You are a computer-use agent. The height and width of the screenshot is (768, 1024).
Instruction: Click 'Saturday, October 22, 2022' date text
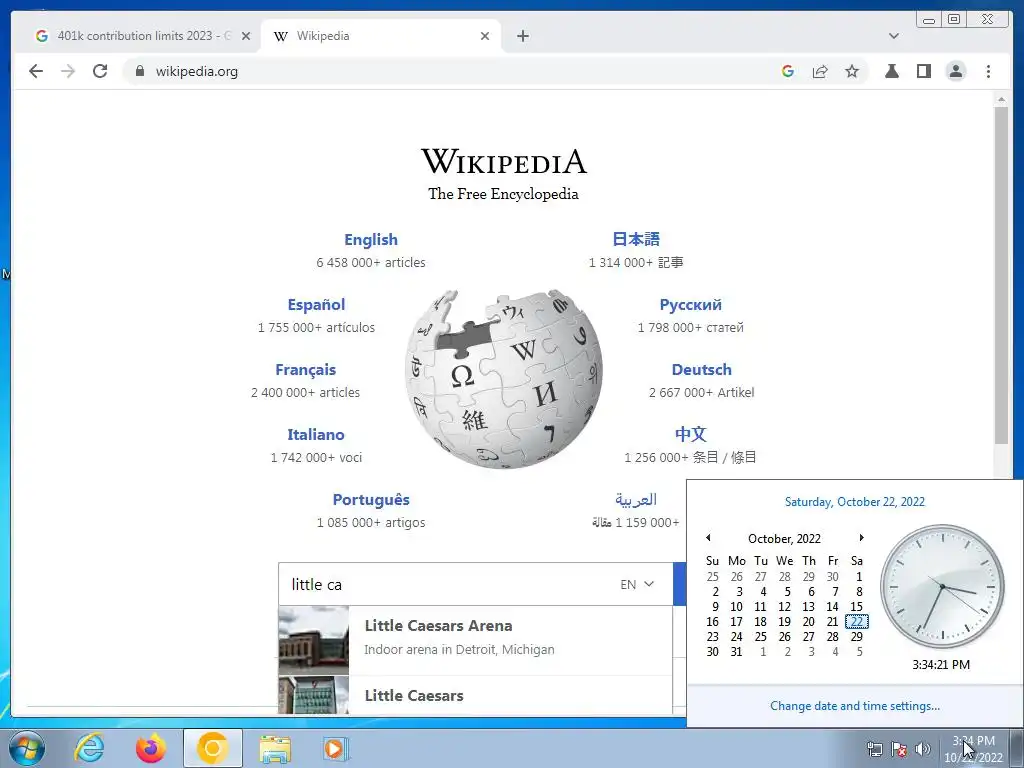click(x=855, y=502)
